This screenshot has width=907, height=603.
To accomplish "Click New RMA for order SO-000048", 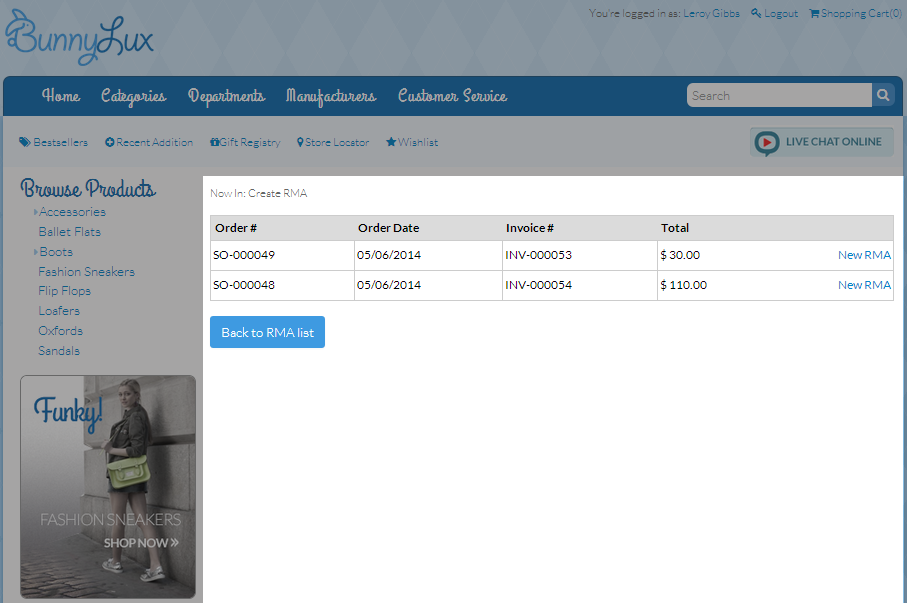I will point(863,285).
